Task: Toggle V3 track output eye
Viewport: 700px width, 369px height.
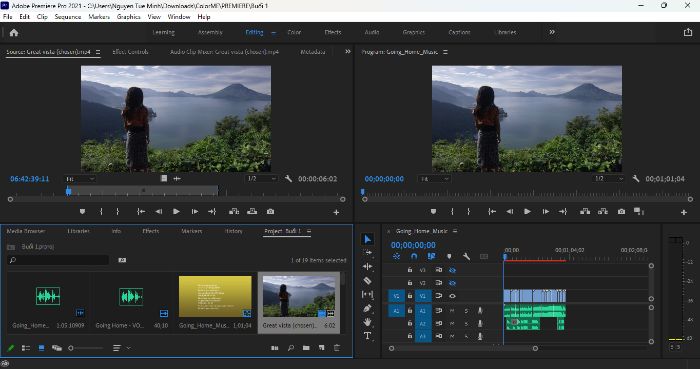Action: pos(452,270)
